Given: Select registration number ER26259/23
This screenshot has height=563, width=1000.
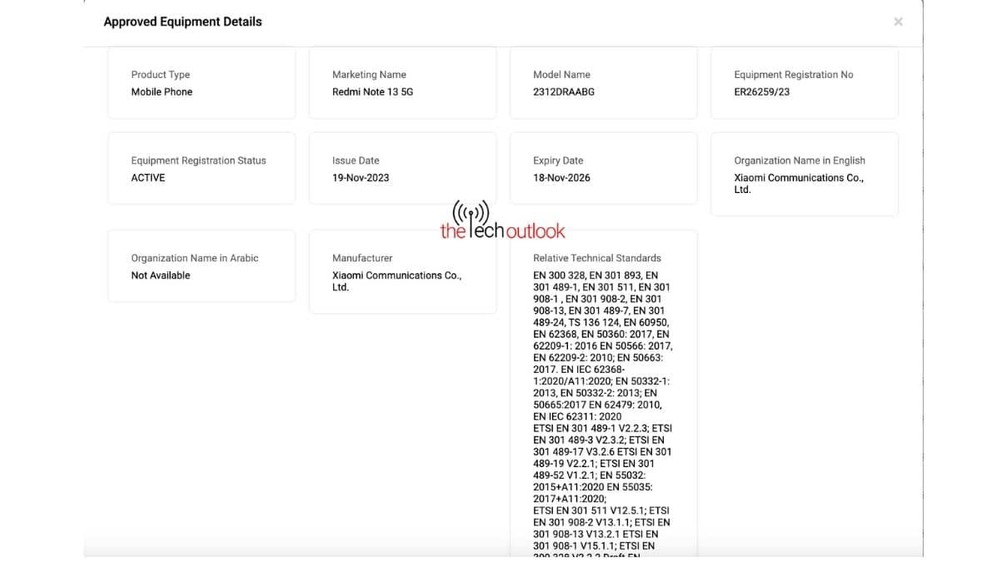Looking at the screenshot, I should tap(761, 92).
